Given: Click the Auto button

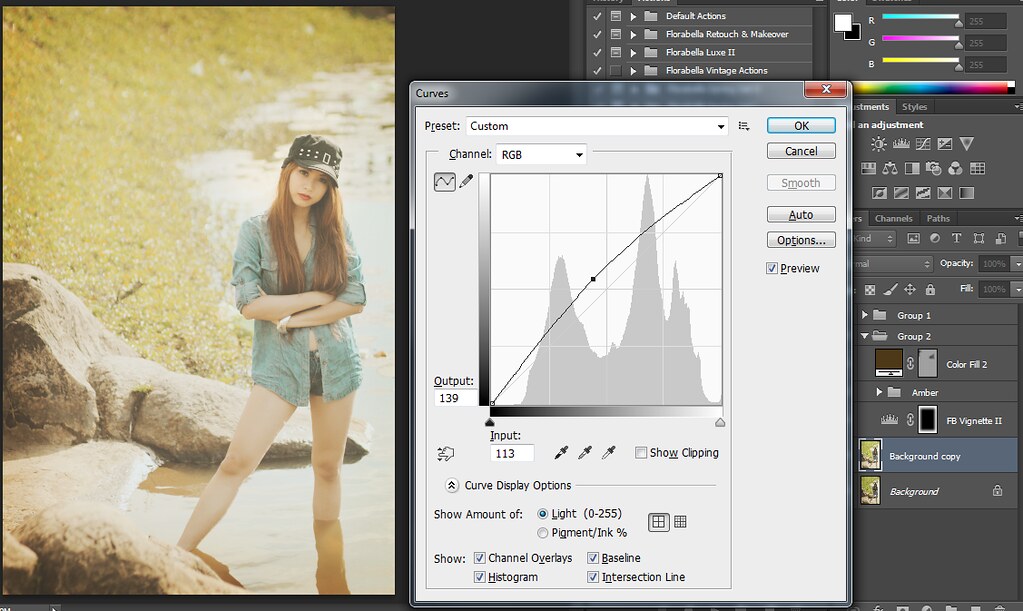Looking at the screenshot, I should coord(801,215).
